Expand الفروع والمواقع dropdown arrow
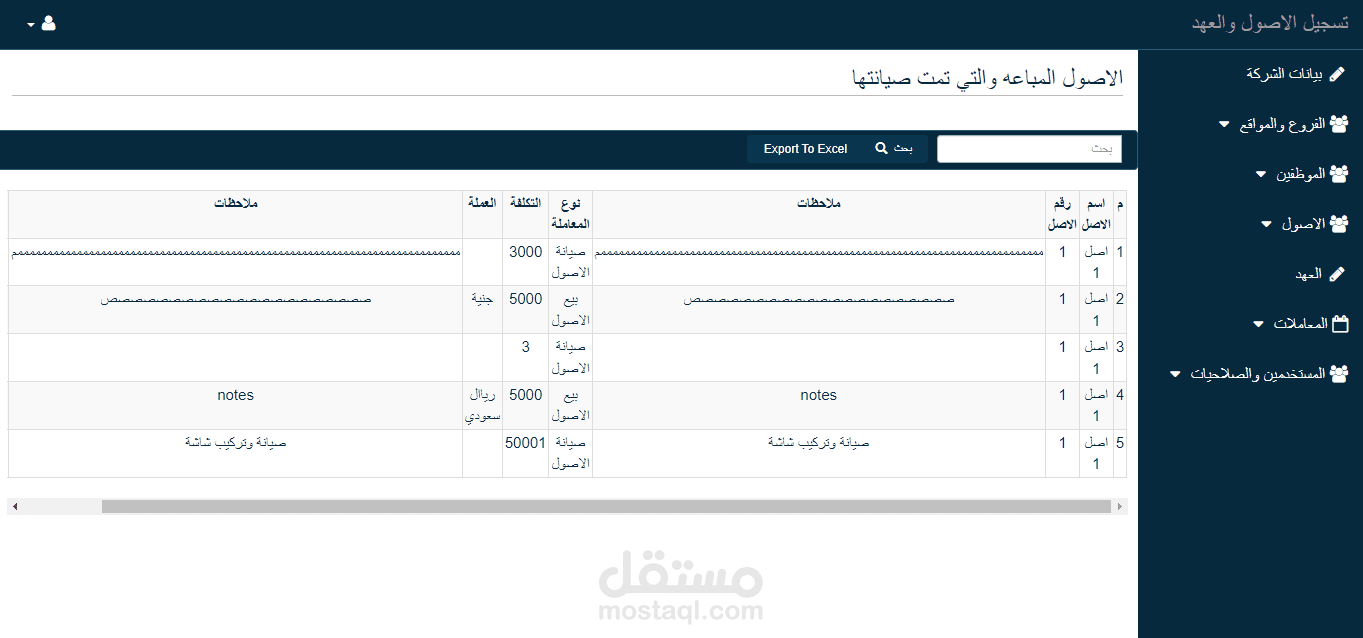Screen dimensions: 1363x638 click(1224, 125)
